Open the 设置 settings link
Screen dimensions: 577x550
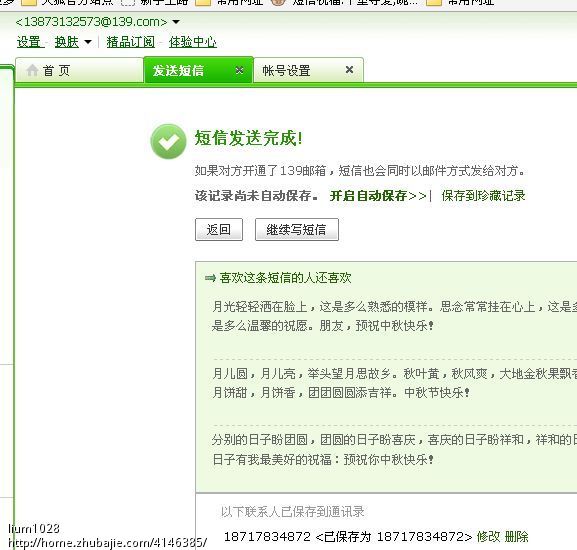pyautogui.click(x=29, y=42)
